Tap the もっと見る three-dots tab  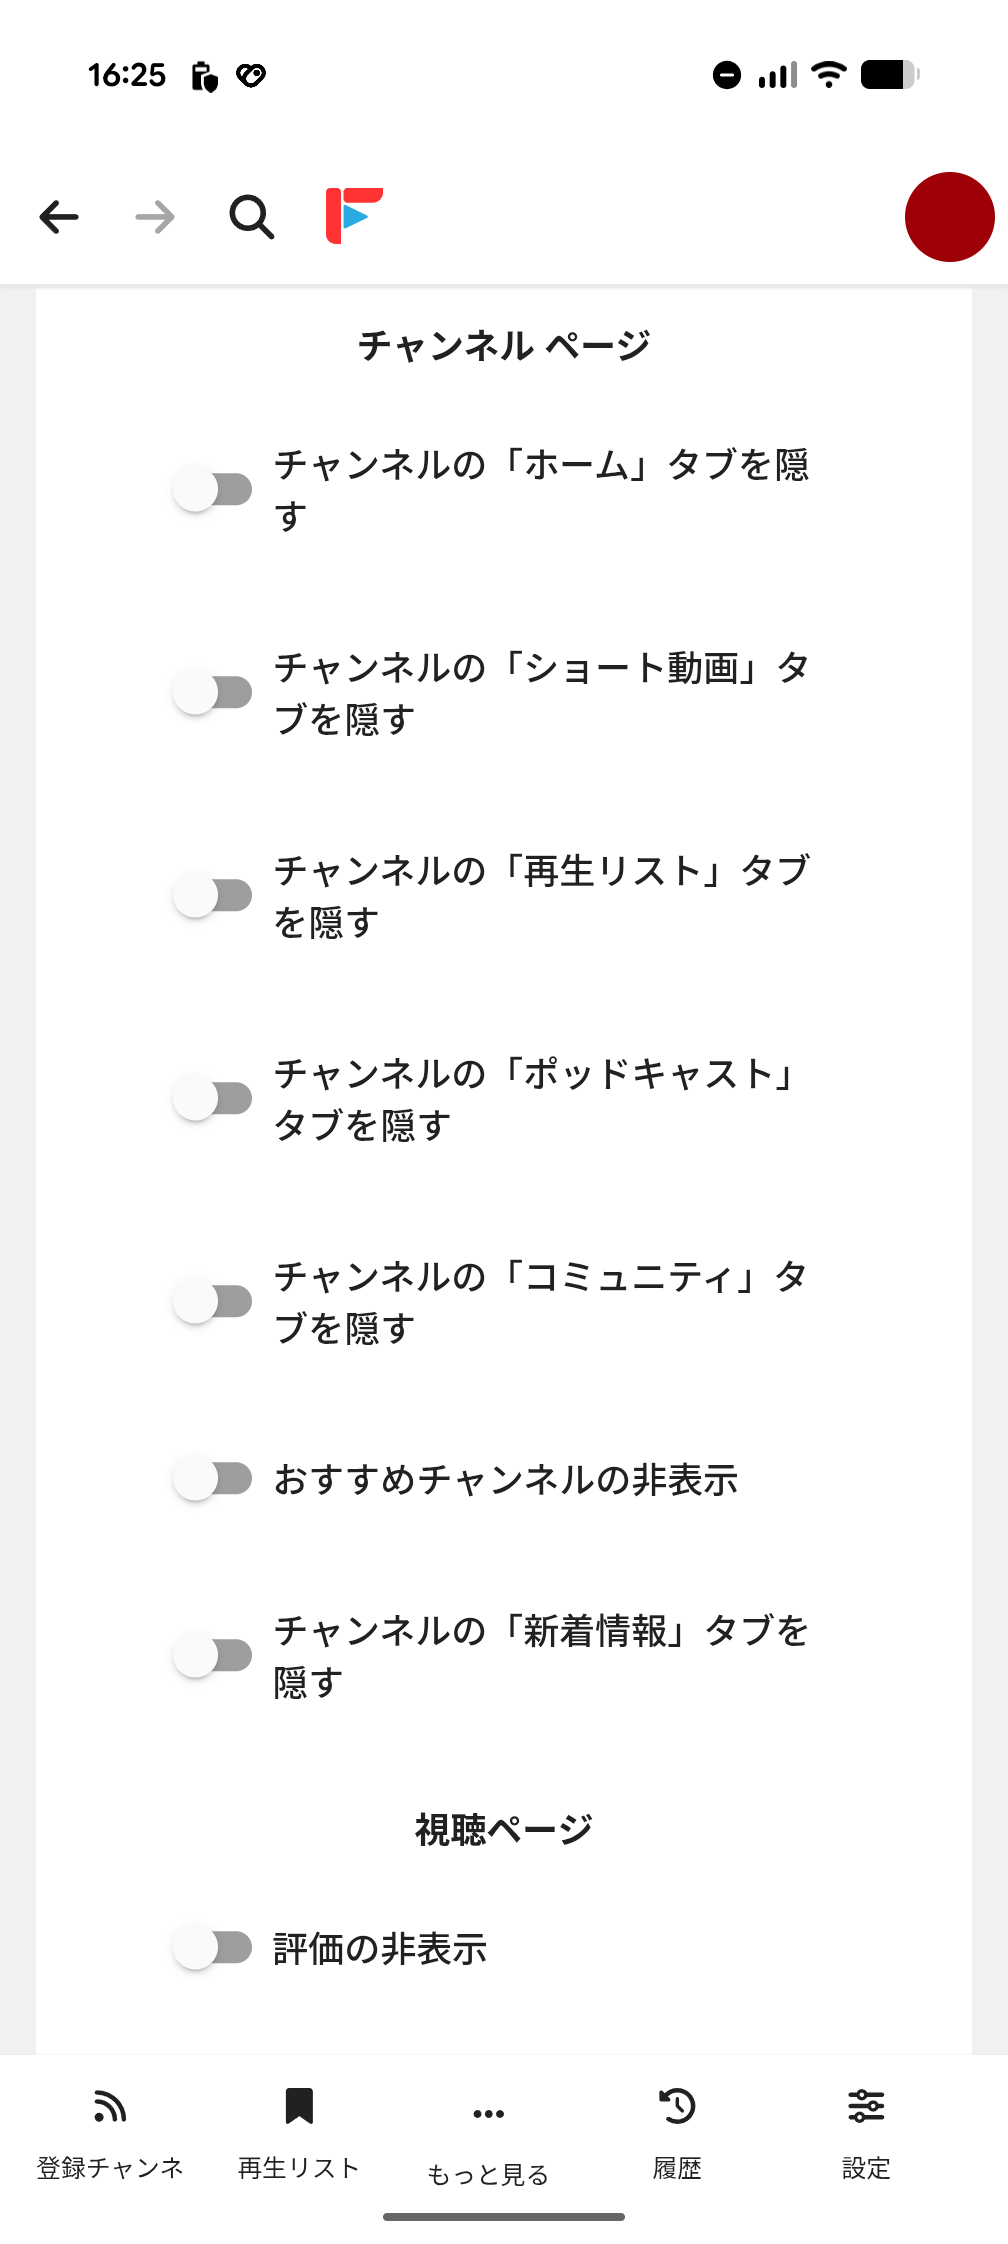coord(488,2114)
